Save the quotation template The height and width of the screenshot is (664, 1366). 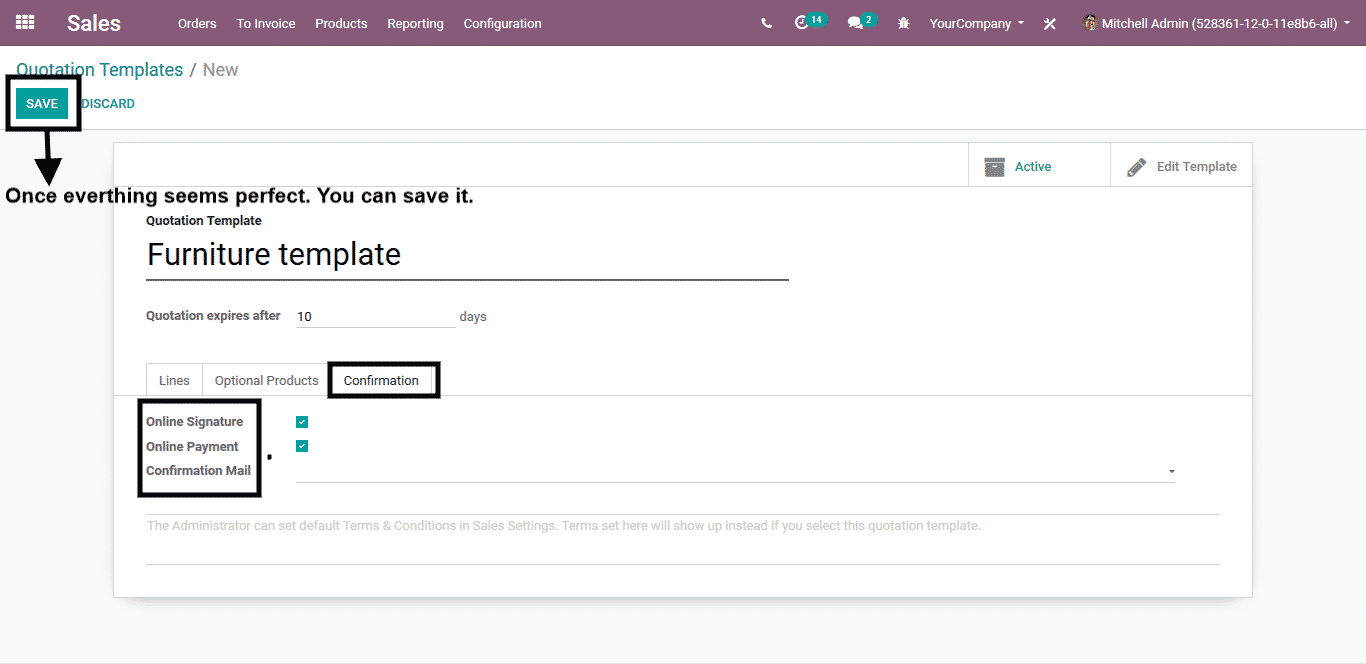pyautogui.click(x=42, y=104)
